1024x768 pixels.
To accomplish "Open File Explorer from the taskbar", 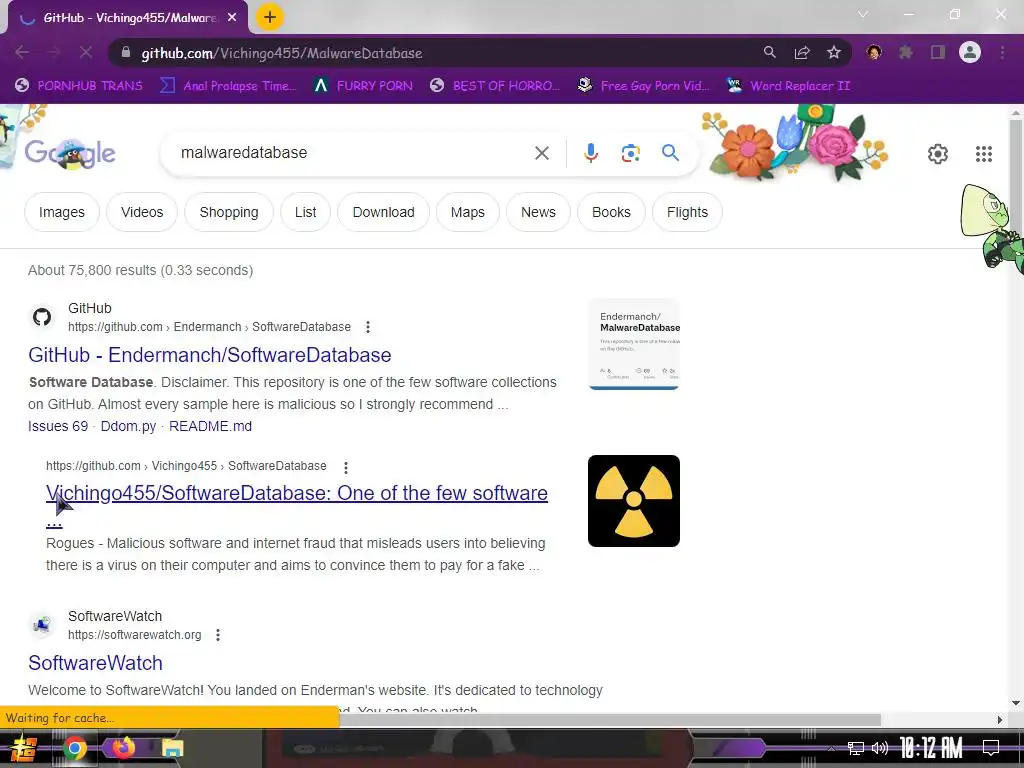I will [x=172, y=748].
